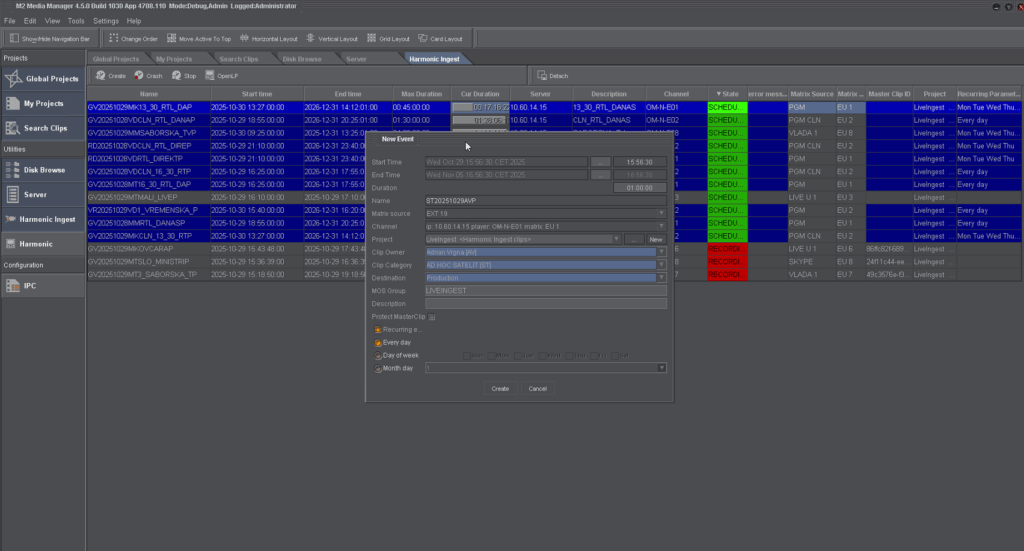This screenshot has width=1024, height=551.
Task: Expand the Matrix source dropdown
Action: click(x=661, y=213)
